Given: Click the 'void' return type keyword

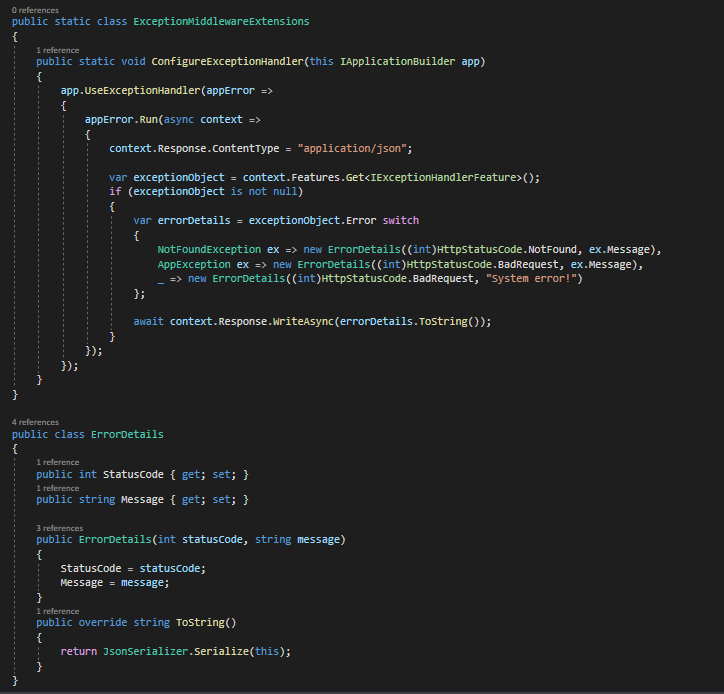Looking at the screenshot, I should (x=133, y=61).
